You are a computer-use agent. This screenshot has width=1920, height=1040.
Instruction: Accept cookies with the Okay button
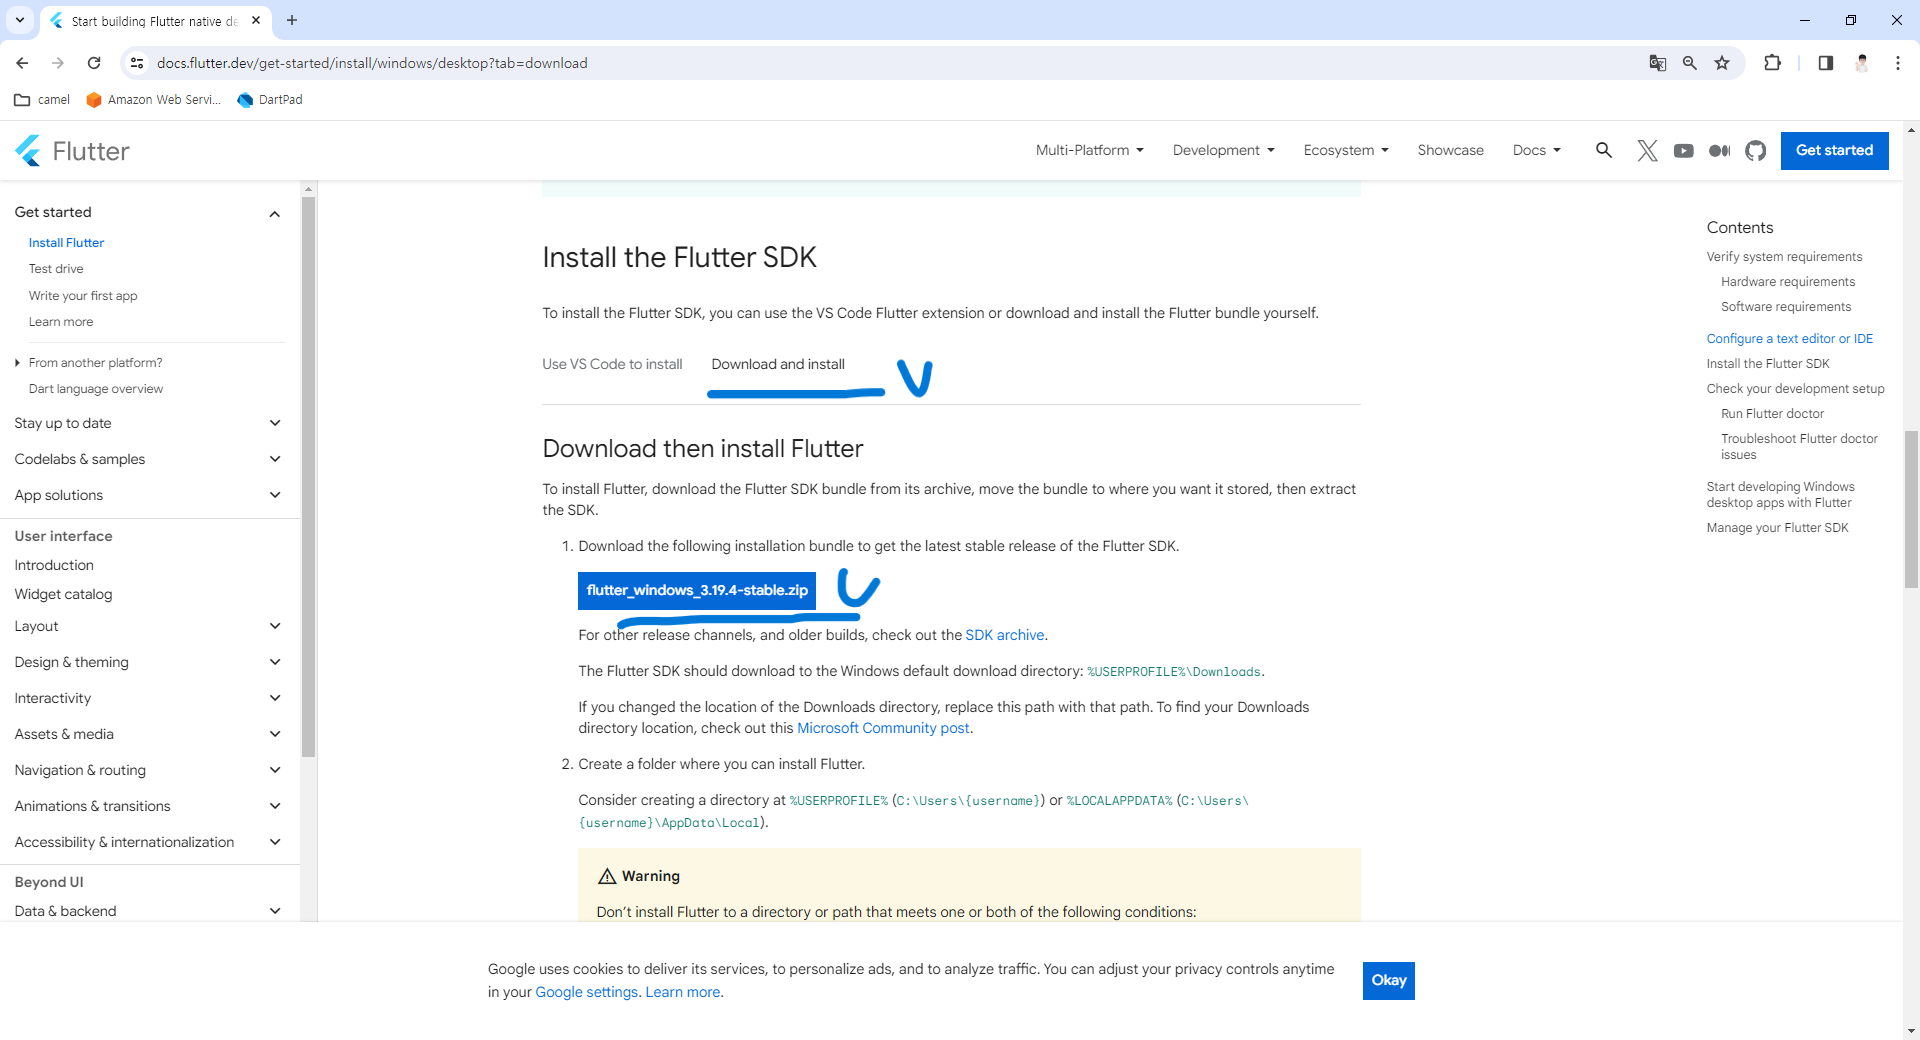click(x=1388, y=980)
